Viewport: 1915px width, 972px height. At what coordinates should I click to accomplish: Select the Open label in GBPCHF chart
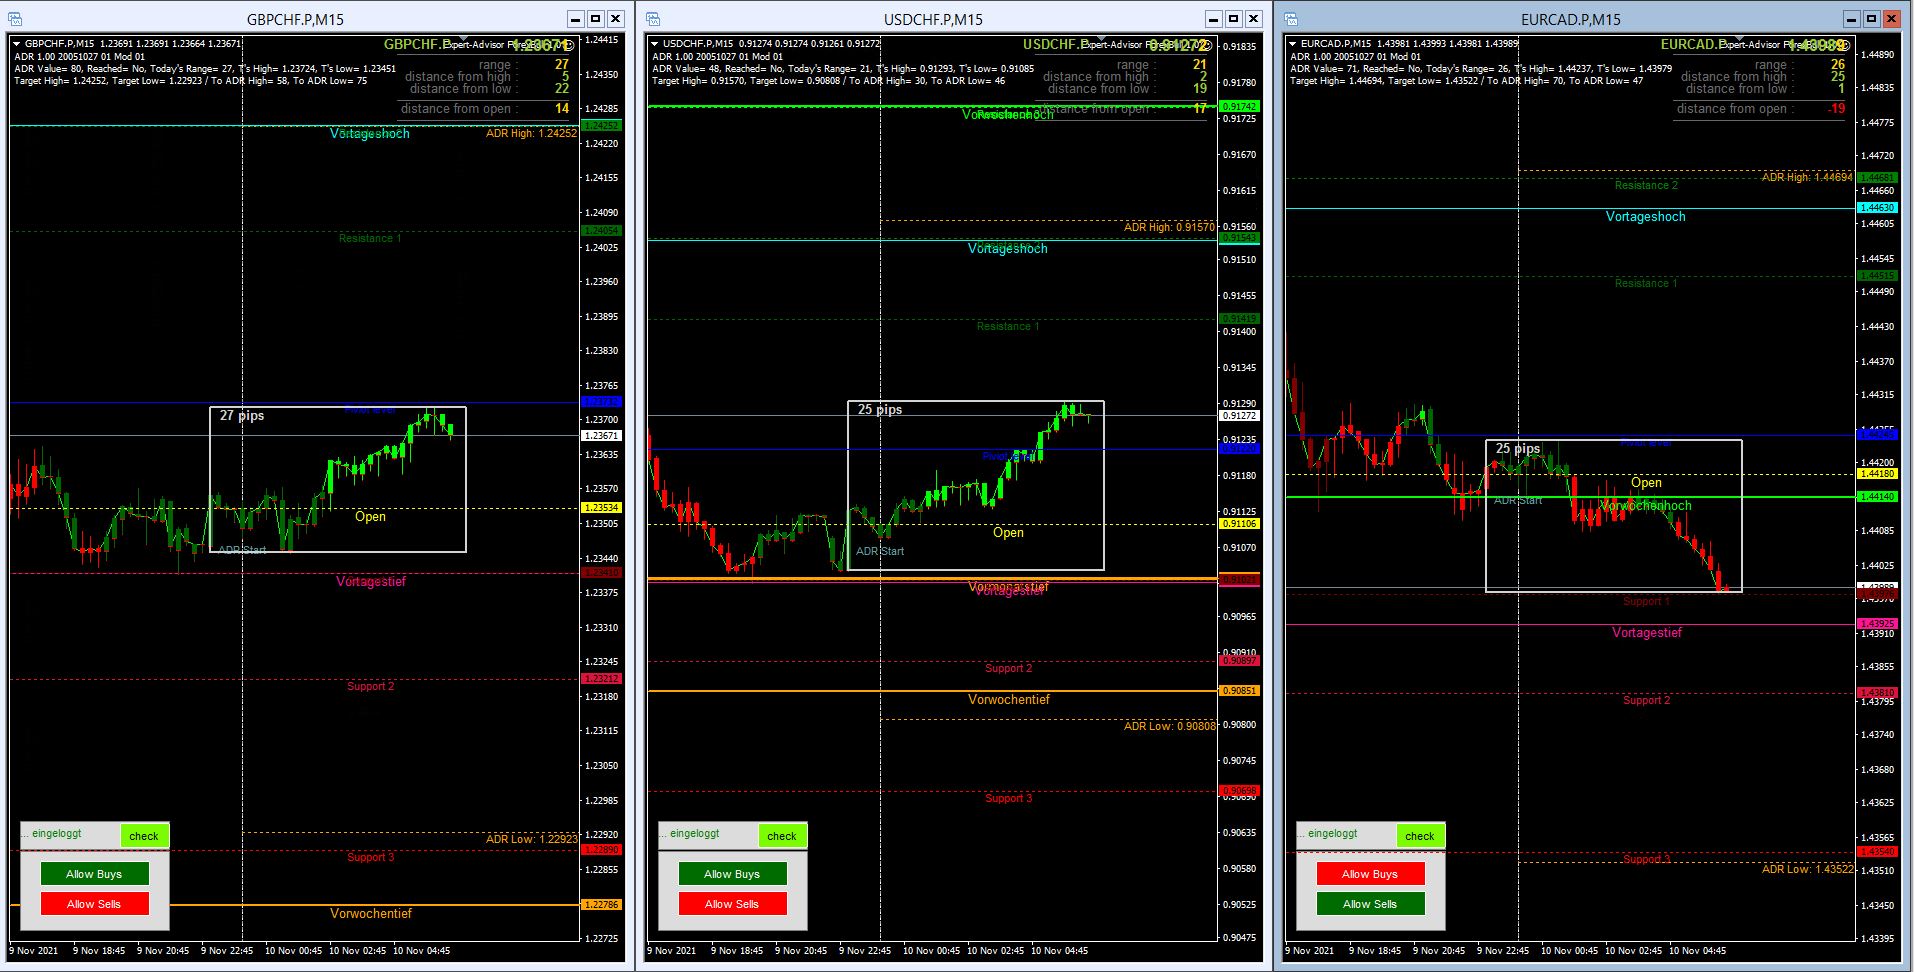[370, 517]
